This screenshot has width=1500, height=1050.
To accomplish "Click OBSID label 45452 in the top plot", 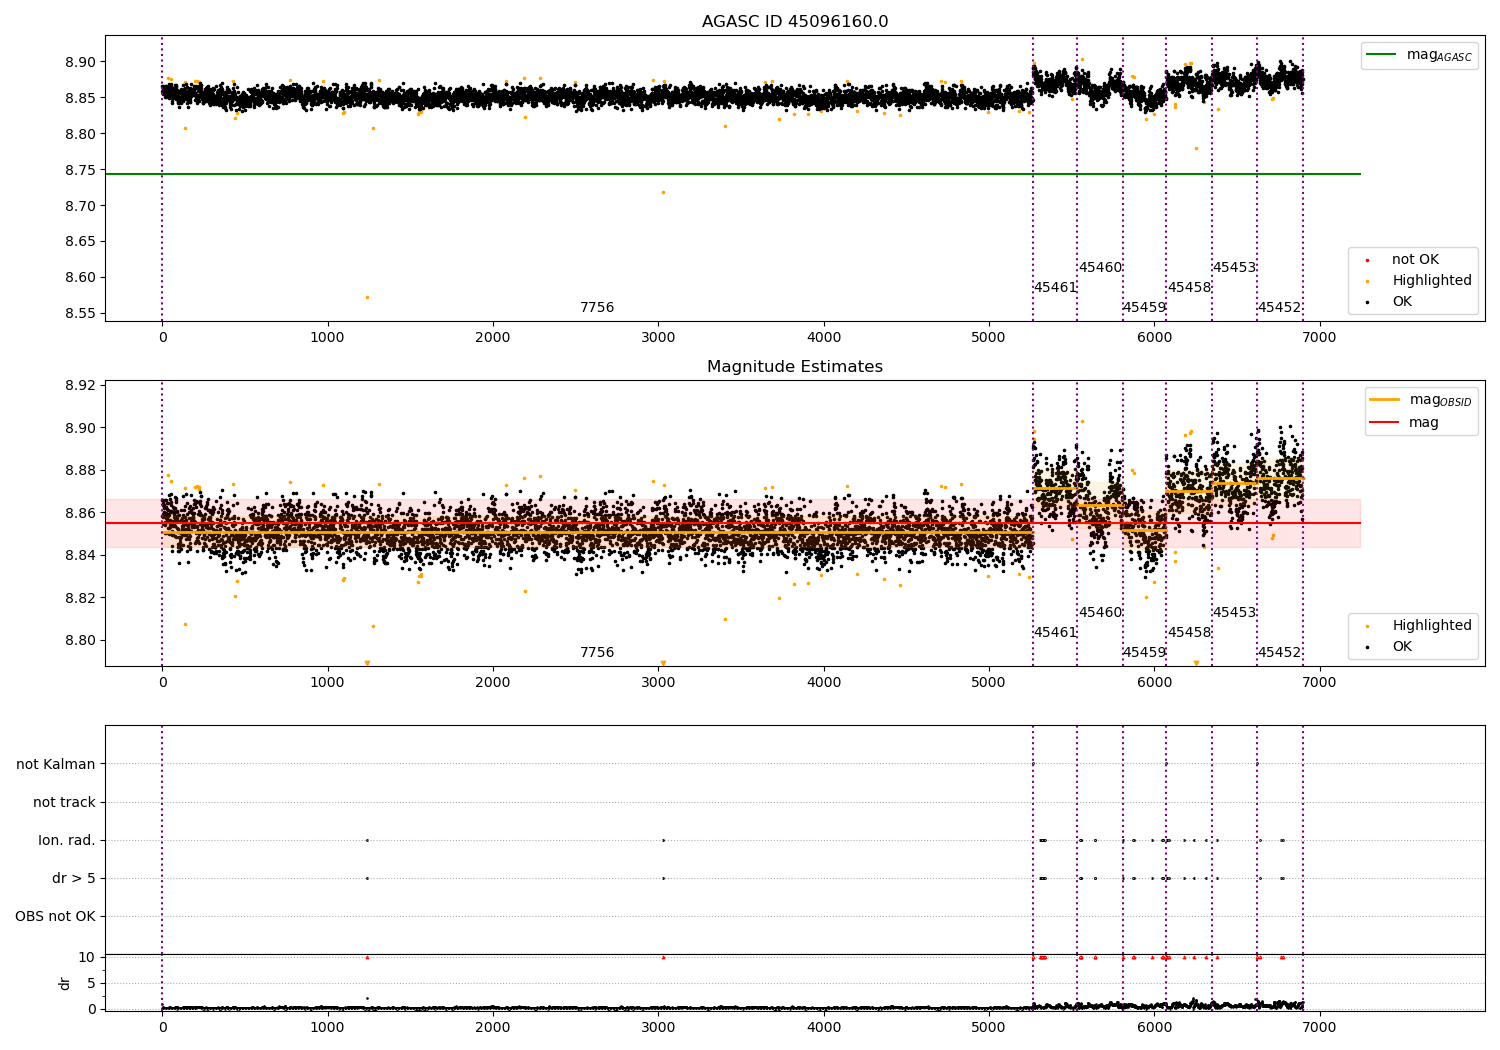I will pos(1279,308).
